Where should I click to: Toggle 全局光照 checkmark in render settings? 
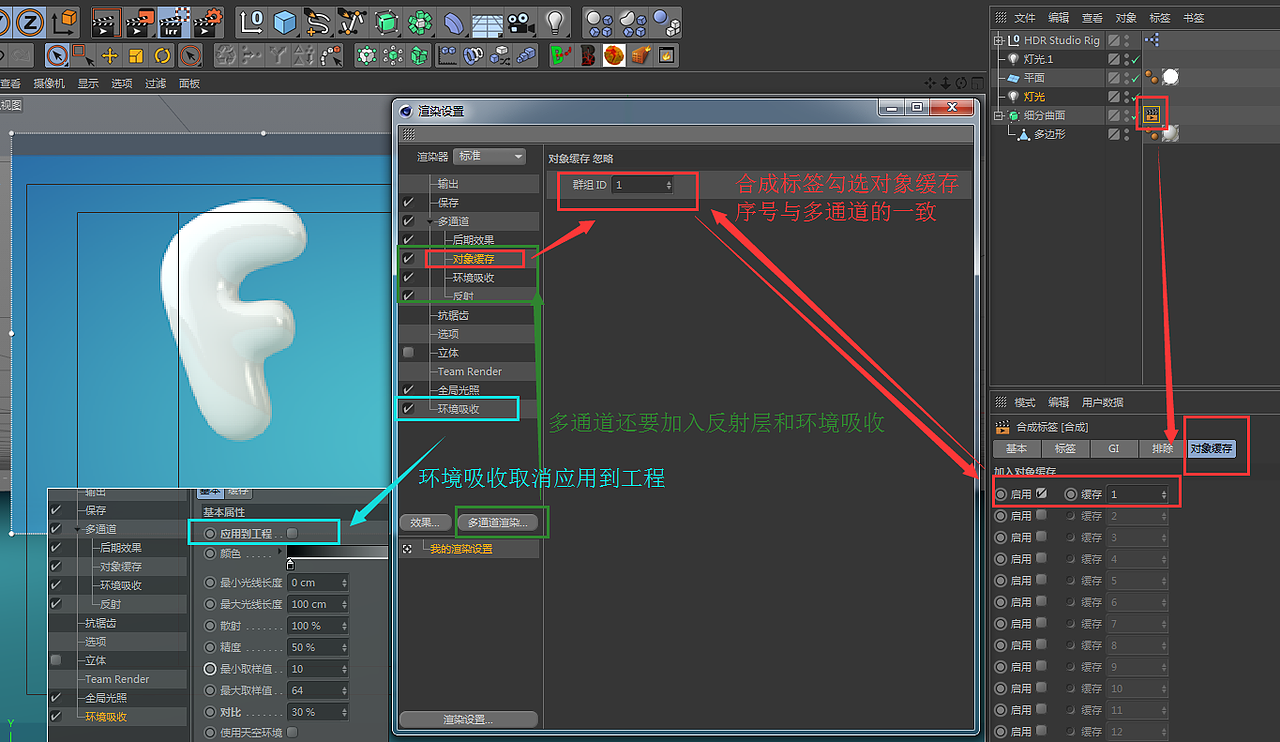click(x=408, y=390)
